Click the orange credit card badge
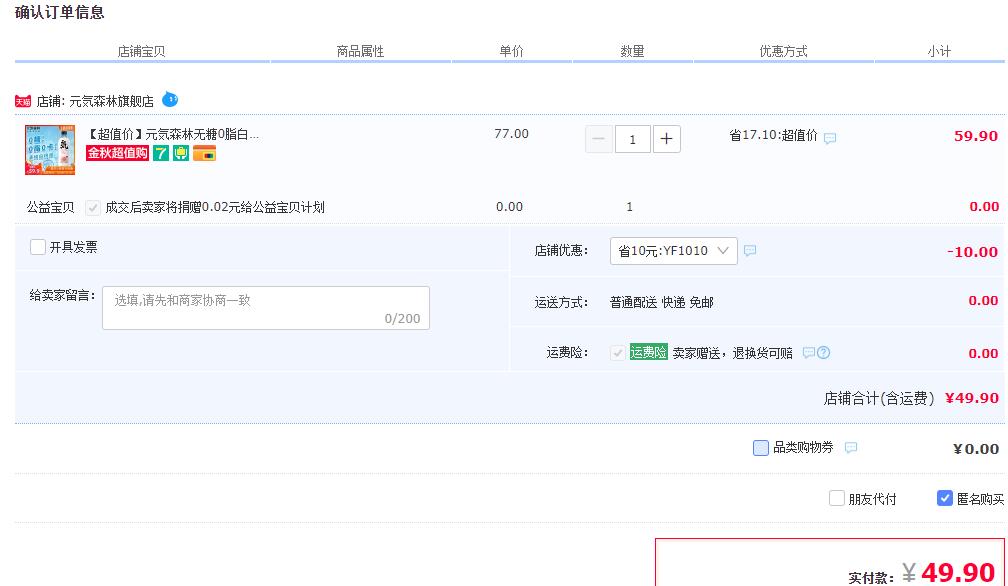The height and width of the screenshot is (586, 1008). coord(204,153)
